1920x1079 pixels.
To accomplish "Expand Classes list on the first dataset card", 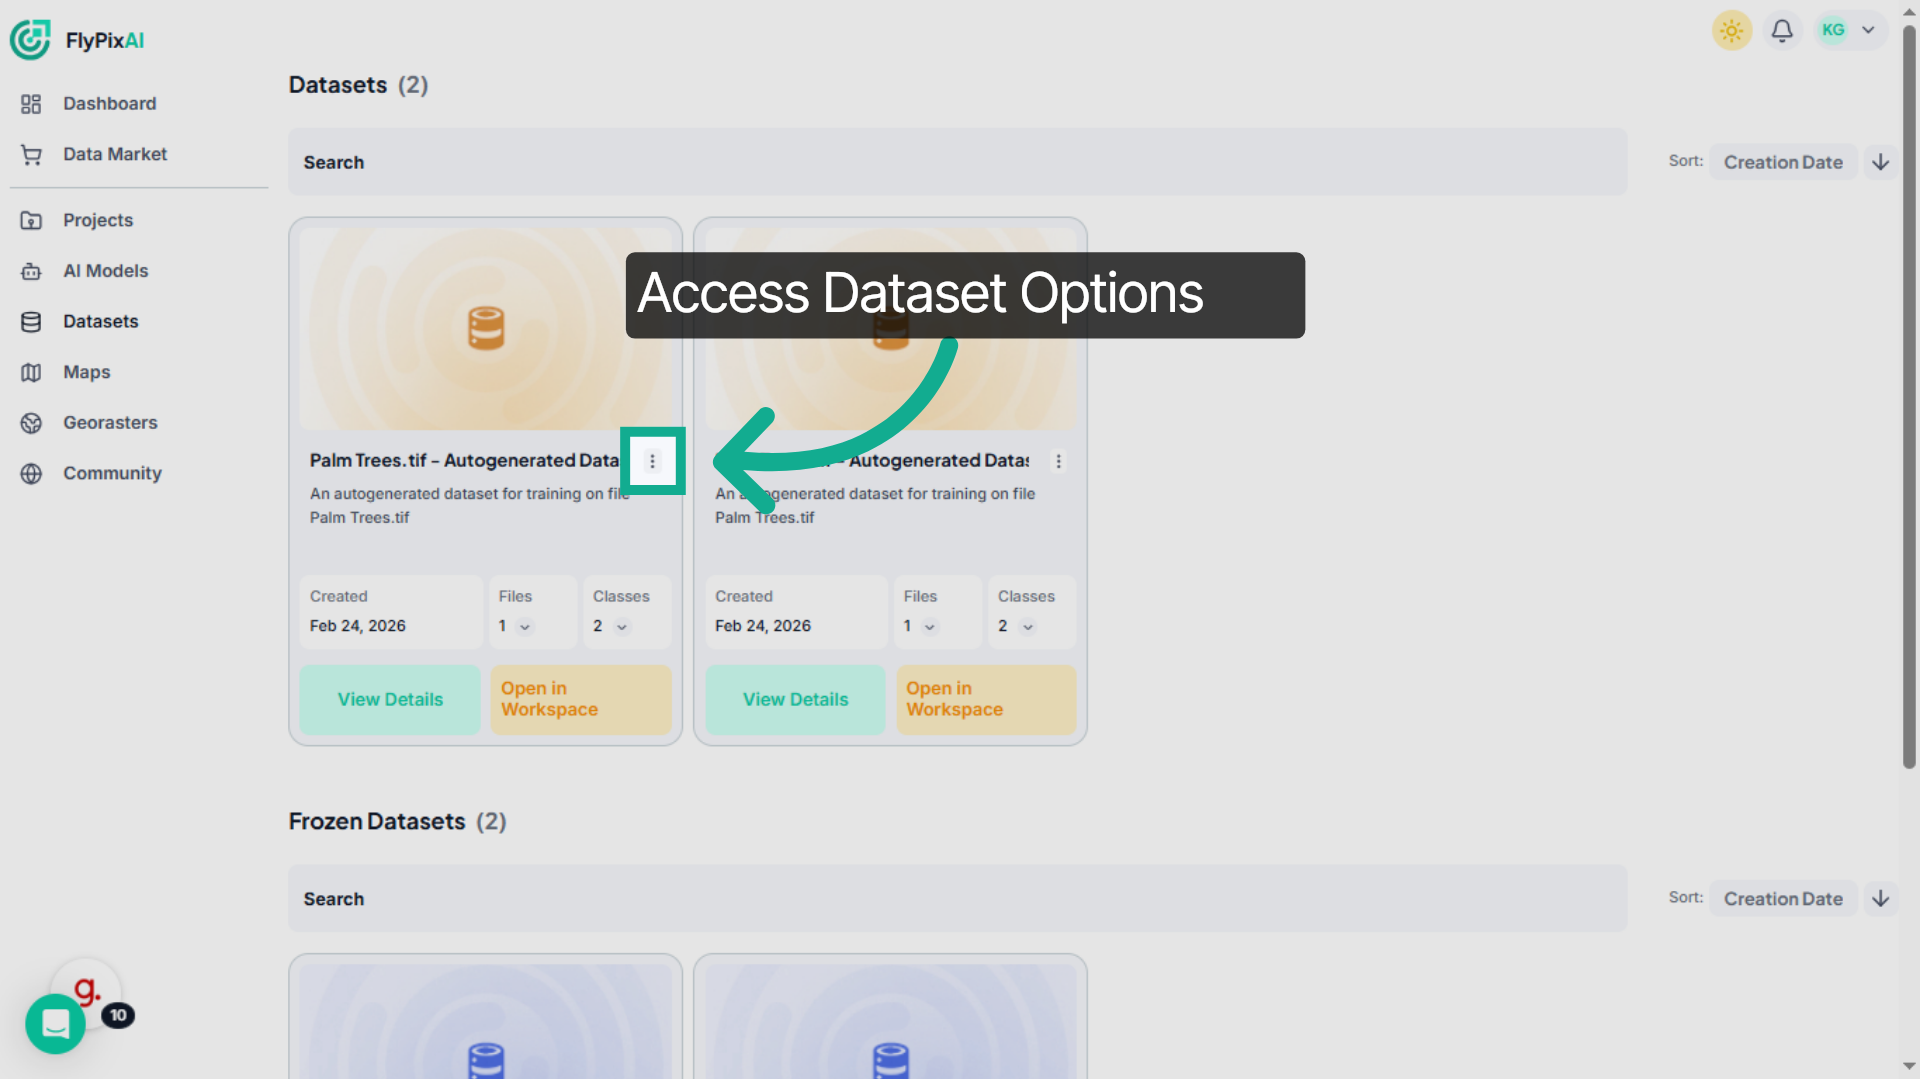I will pos(622,627).
